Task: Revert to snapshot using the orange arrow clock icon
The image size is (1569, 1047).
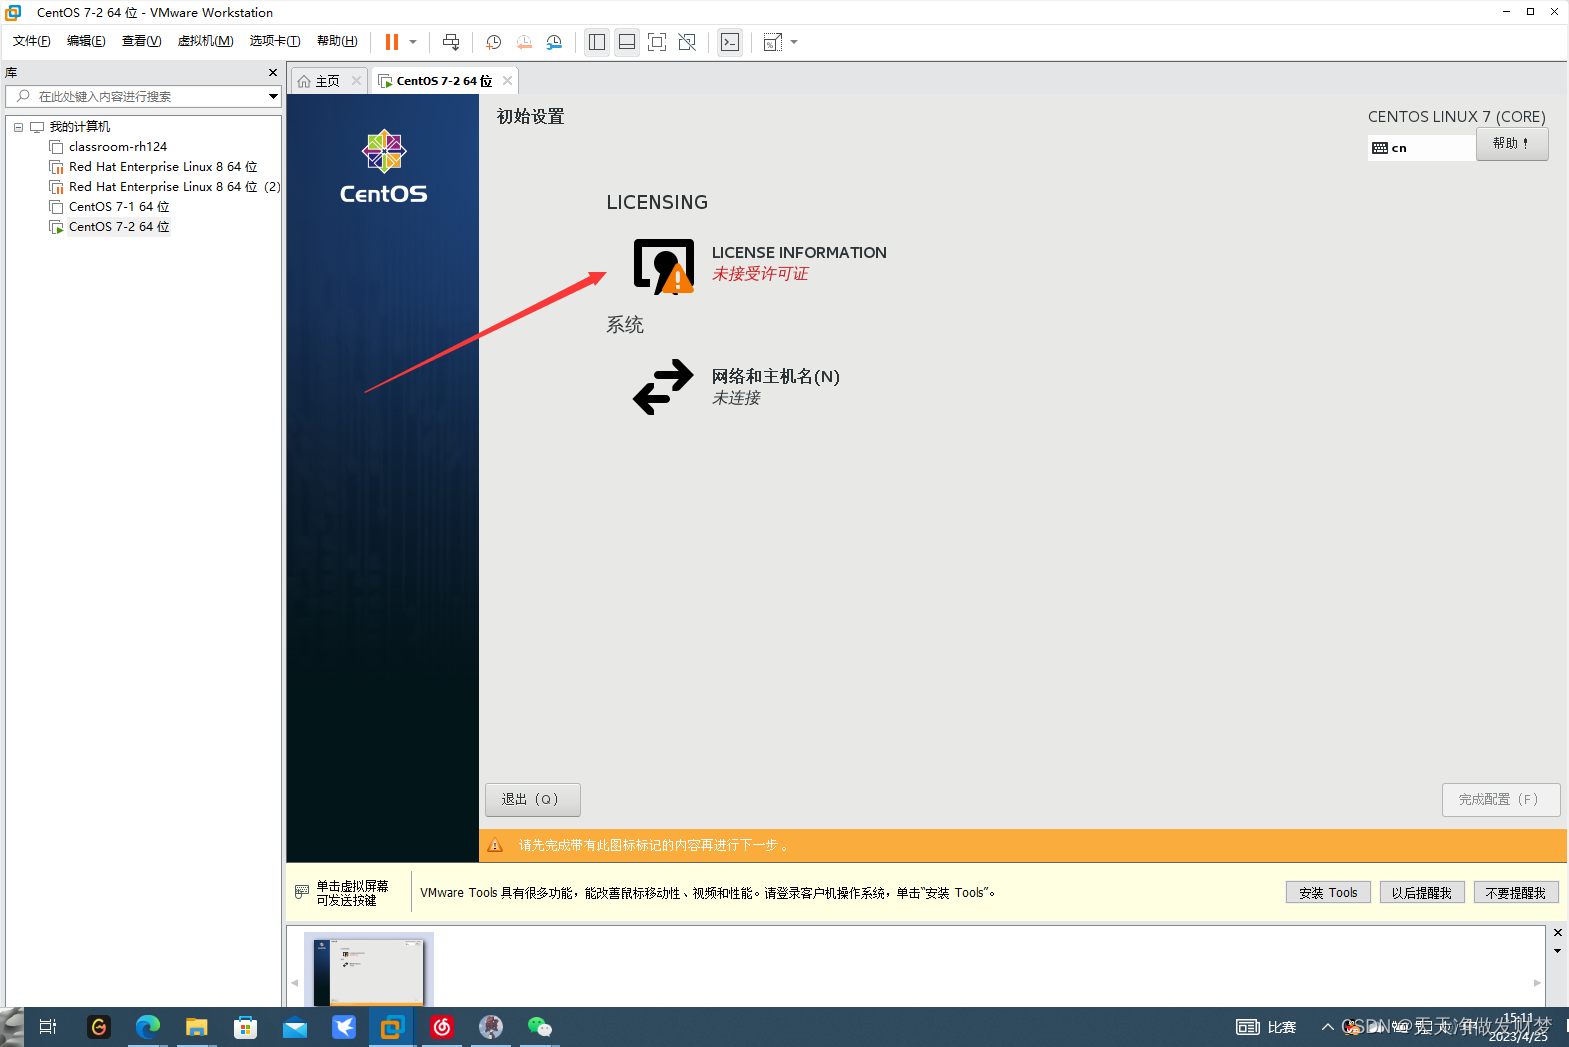Action: click(524, 42)
